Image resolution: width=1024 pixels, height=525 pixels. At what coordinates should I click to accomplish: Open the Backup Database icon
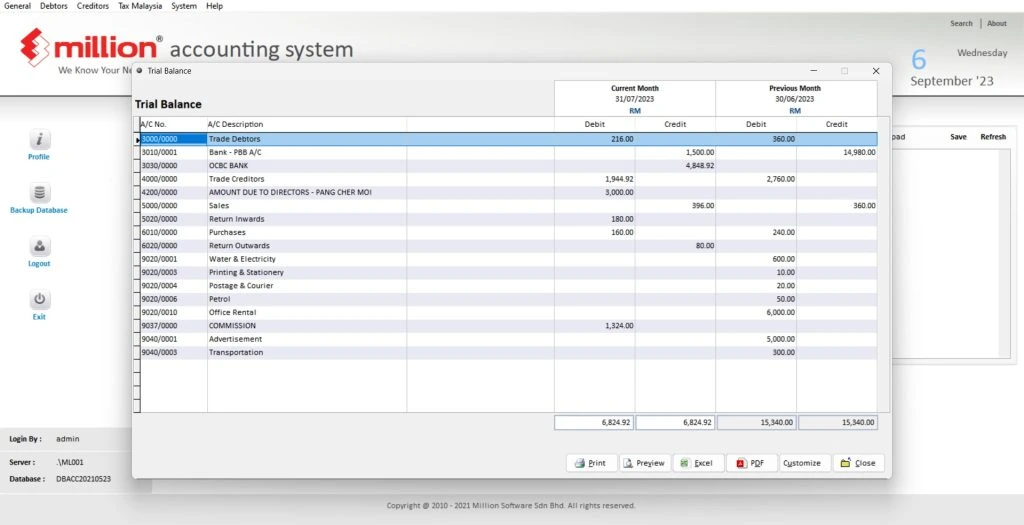click(39, 194)
